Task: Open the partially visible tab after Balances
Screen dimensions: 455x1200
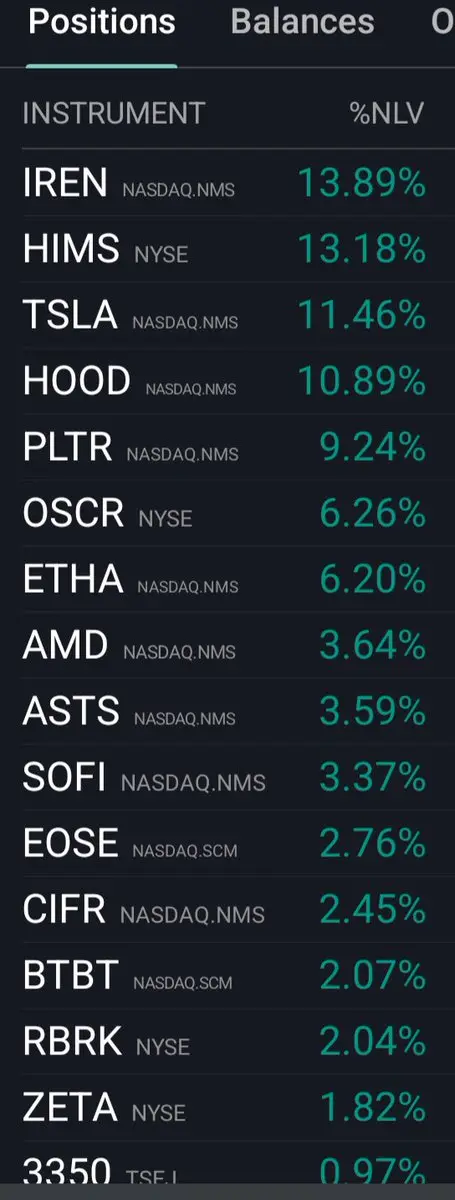Action: tap(442, 22)
